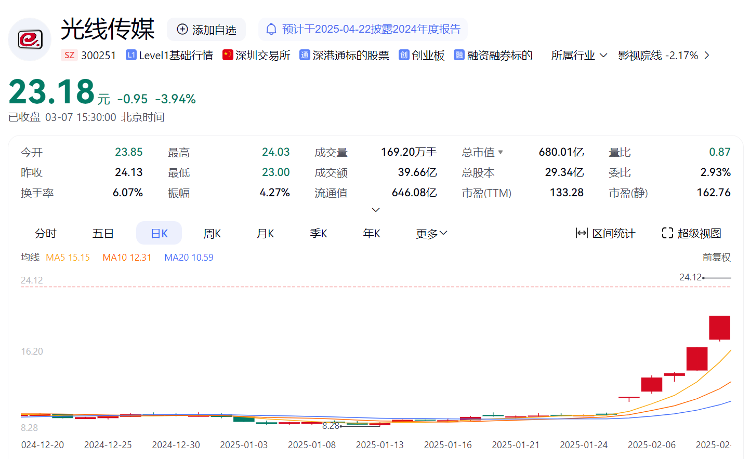Expand more quote details chevron below stats

click(376, 209)
